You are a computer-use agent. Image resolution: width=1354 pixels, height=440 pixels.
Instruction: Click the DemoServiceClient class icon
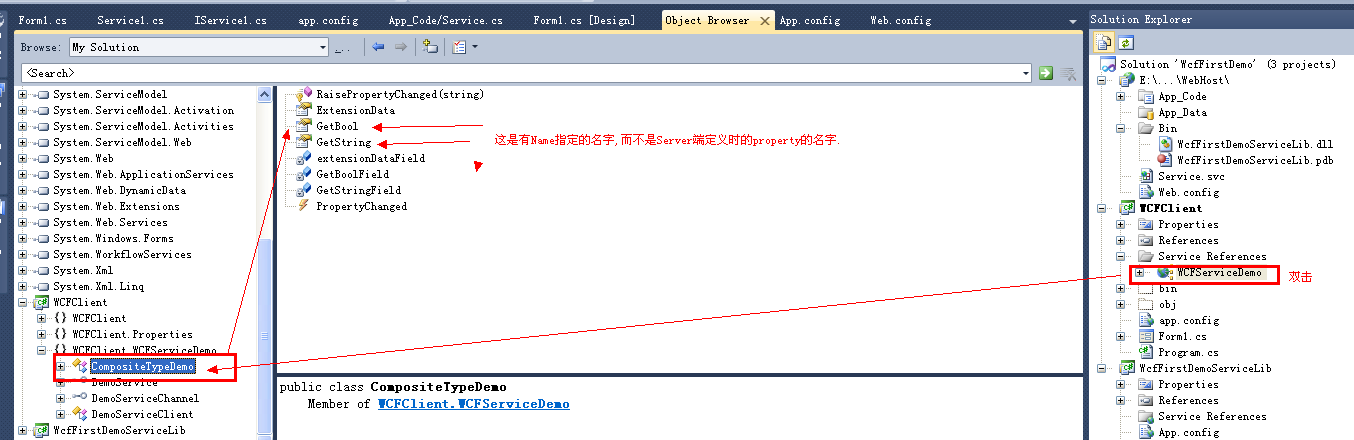[79, 414]
